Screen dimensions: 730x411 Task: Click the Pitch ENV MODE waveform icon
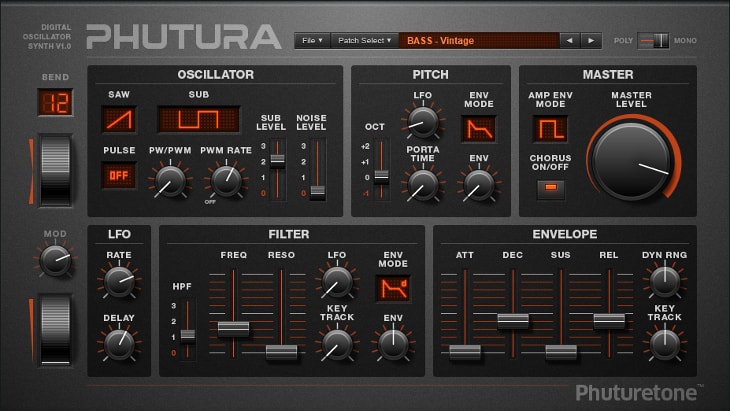point(479,129)
